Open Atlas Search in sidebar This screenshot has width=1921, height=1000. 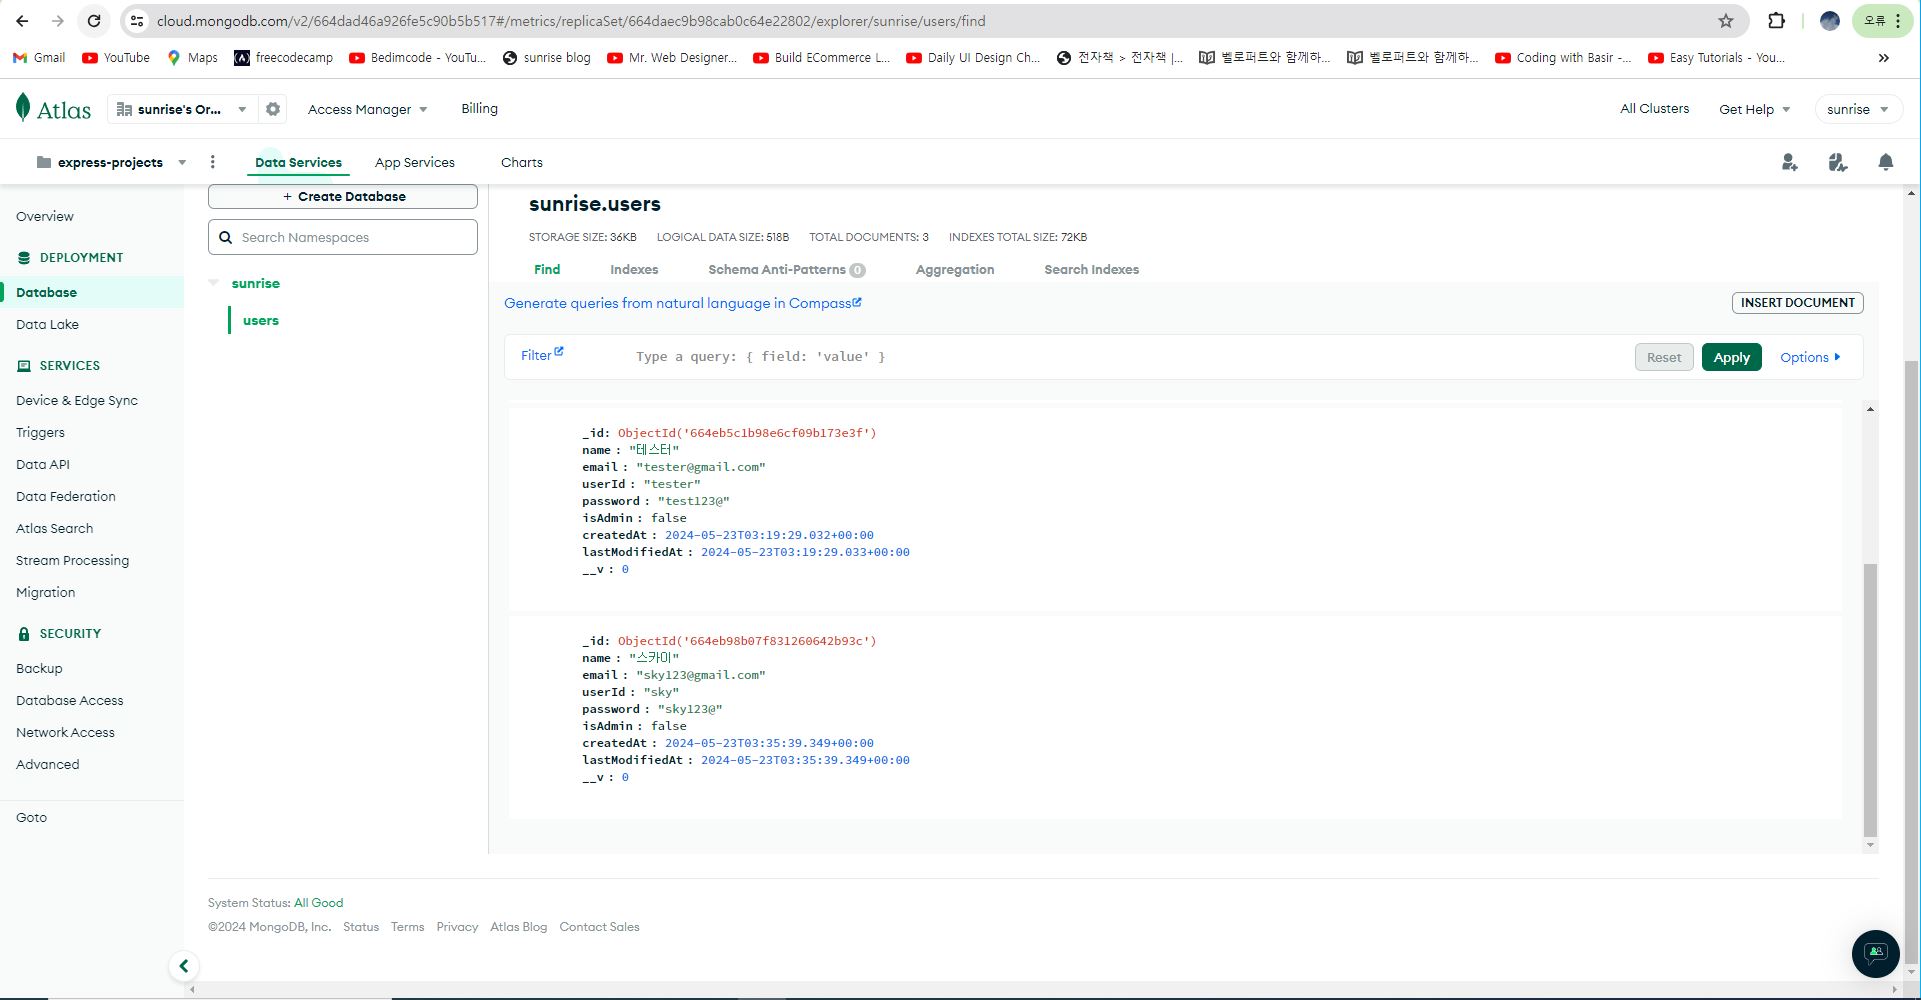pyautogui.click(x=54, y=528)
